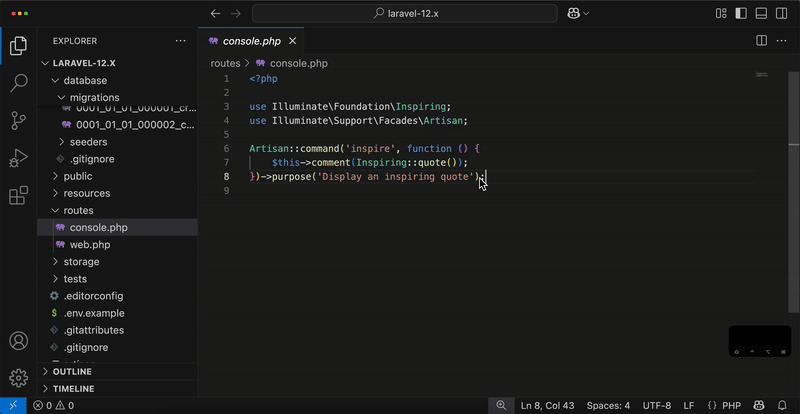The image size is (800, 414).
Task: Toggle the bottom panel
Action: point(761,14)
